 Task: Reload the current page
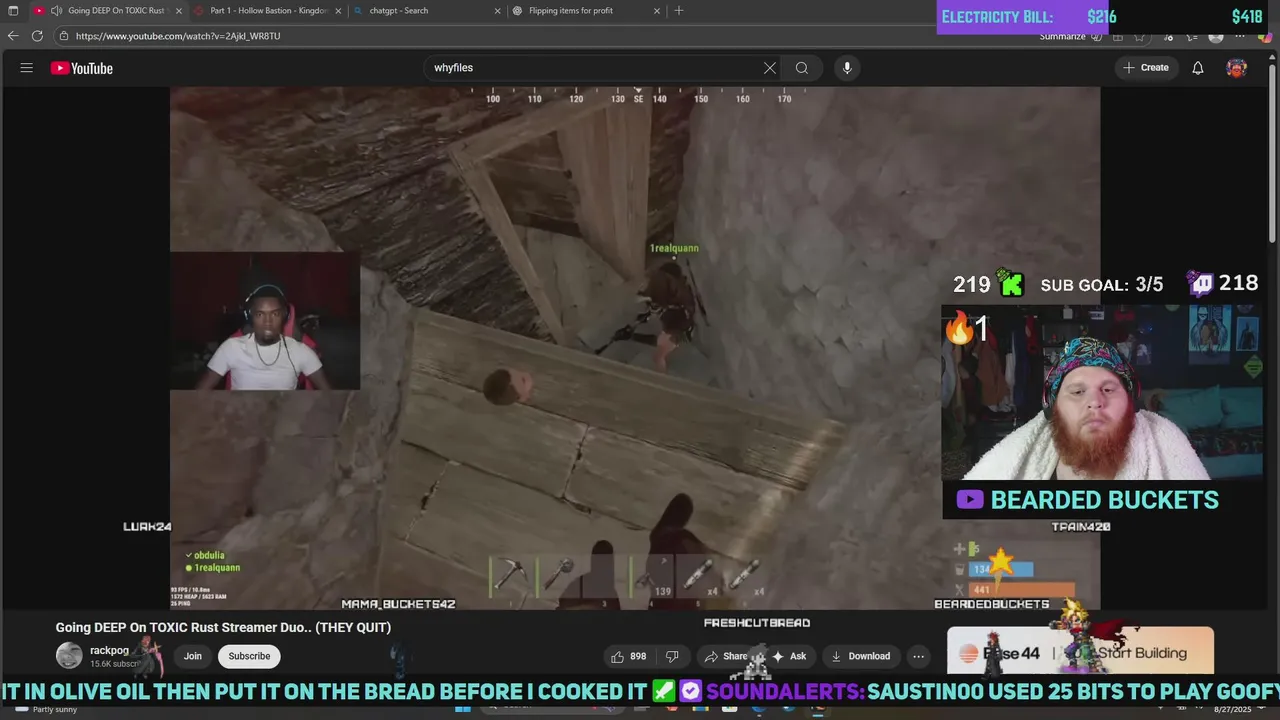tap(37, 36)
